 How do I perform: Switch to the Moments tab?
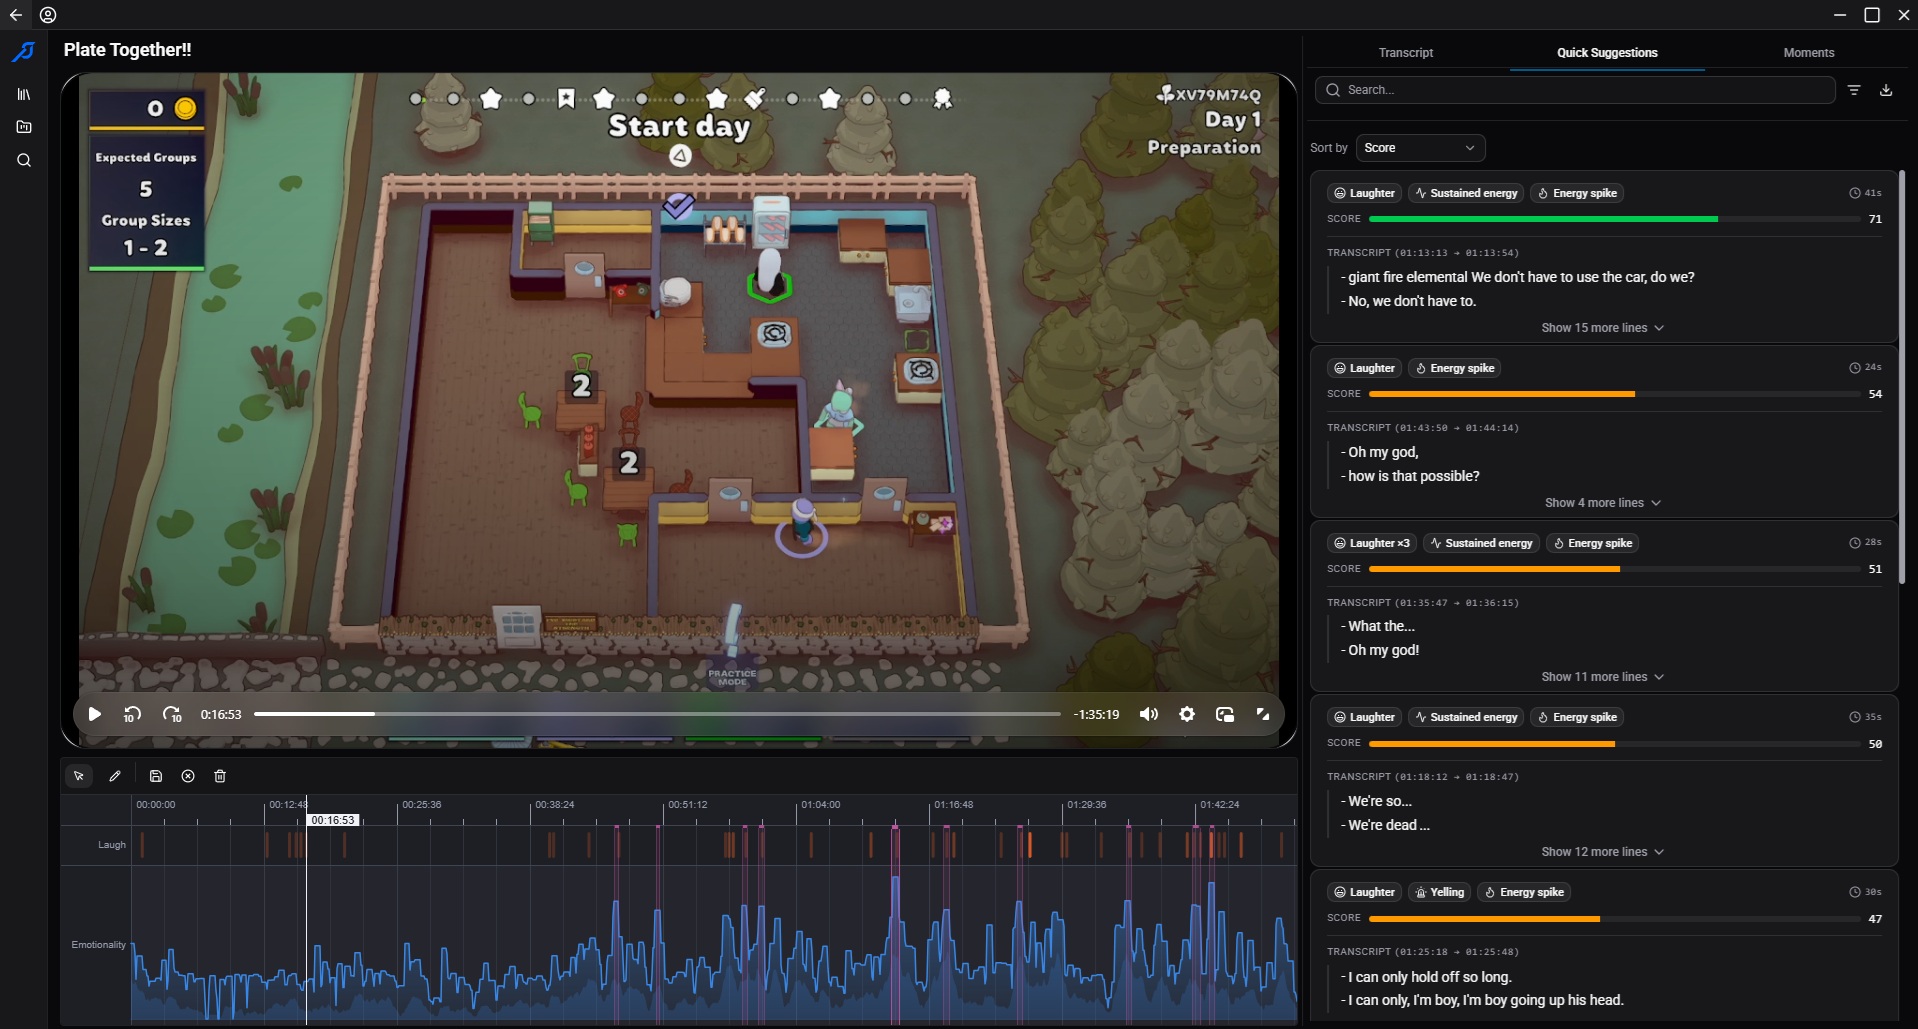pos(1808,53)
